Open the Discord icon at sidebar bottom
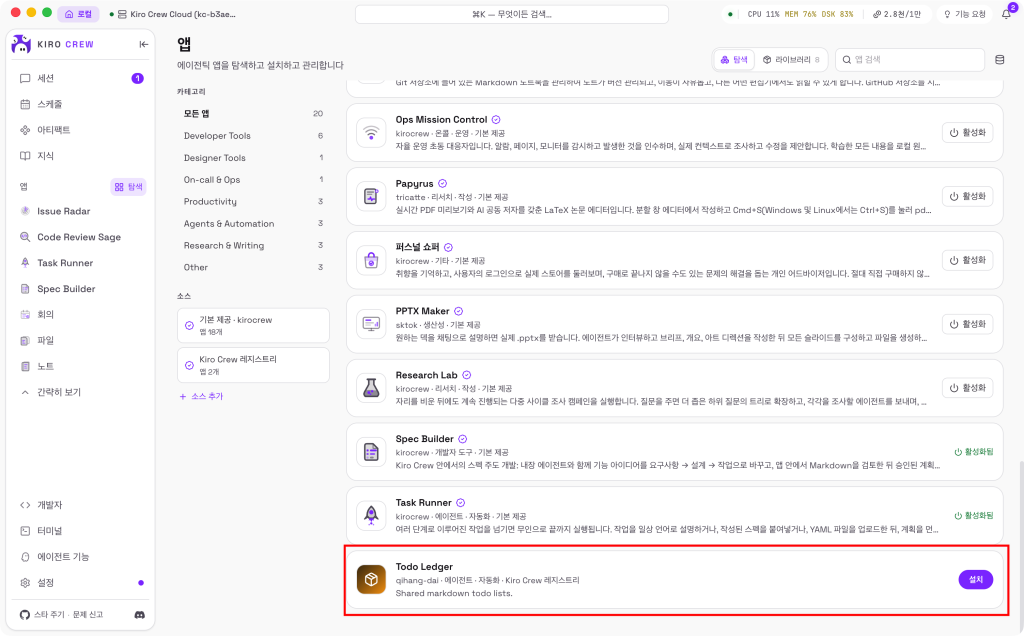Screen dimensions: 1024x636 point(140,614)
